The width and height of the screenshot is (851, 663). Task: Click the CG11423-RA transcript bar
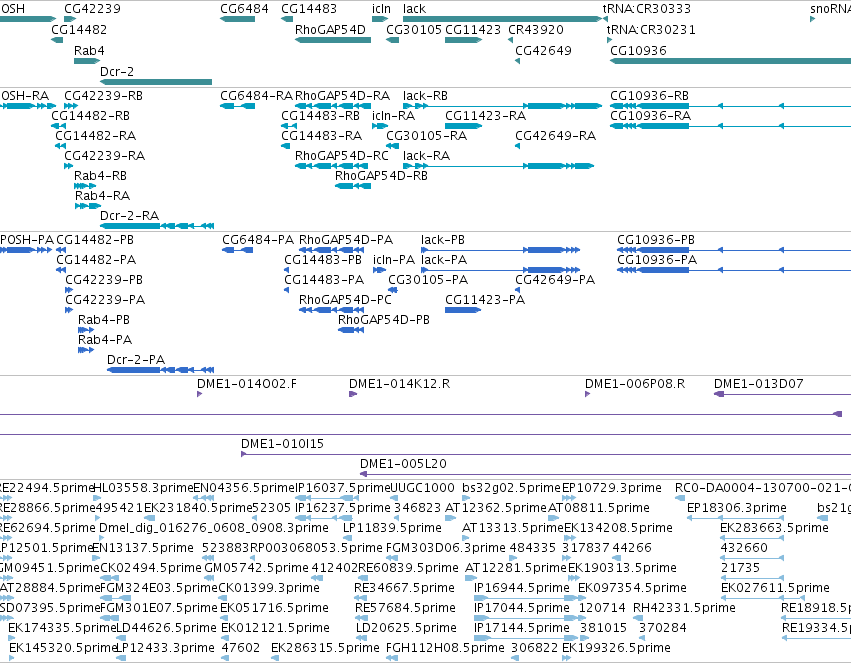463,126
